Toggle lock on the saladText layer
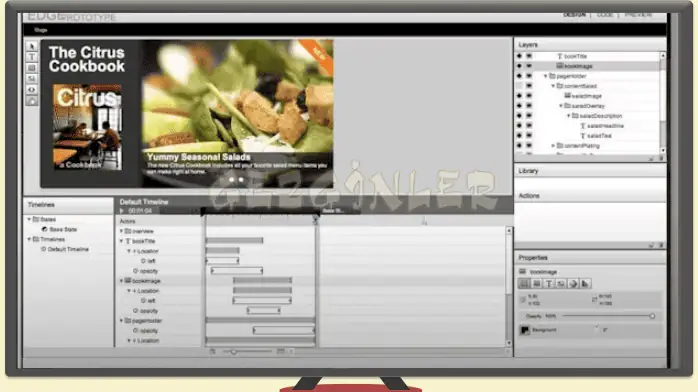This screenshot has width=698, height=392. [x=529, y=136]
